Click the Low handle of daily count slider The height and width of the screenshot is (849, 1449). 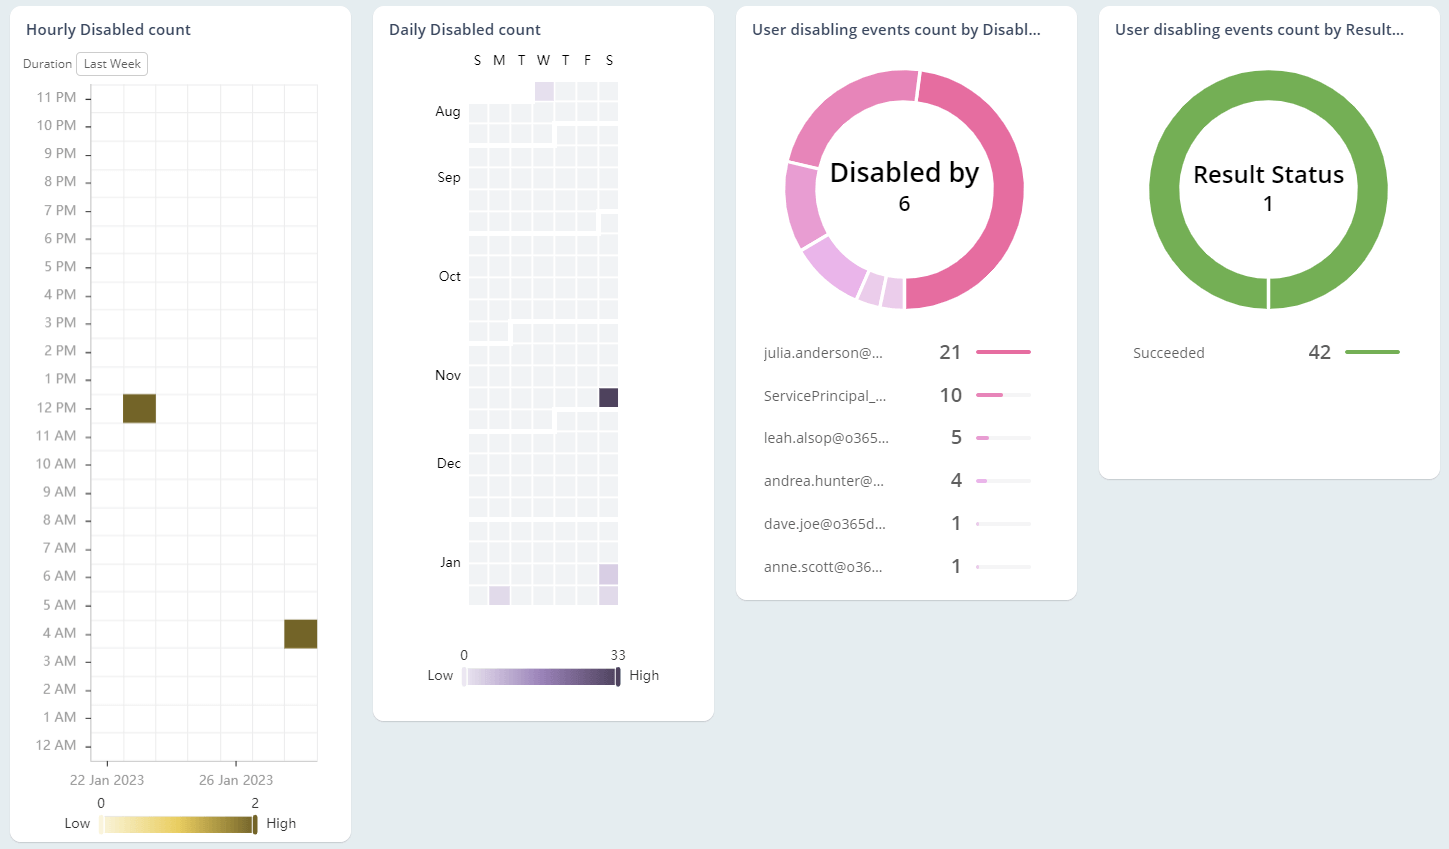tap(464, 676)
